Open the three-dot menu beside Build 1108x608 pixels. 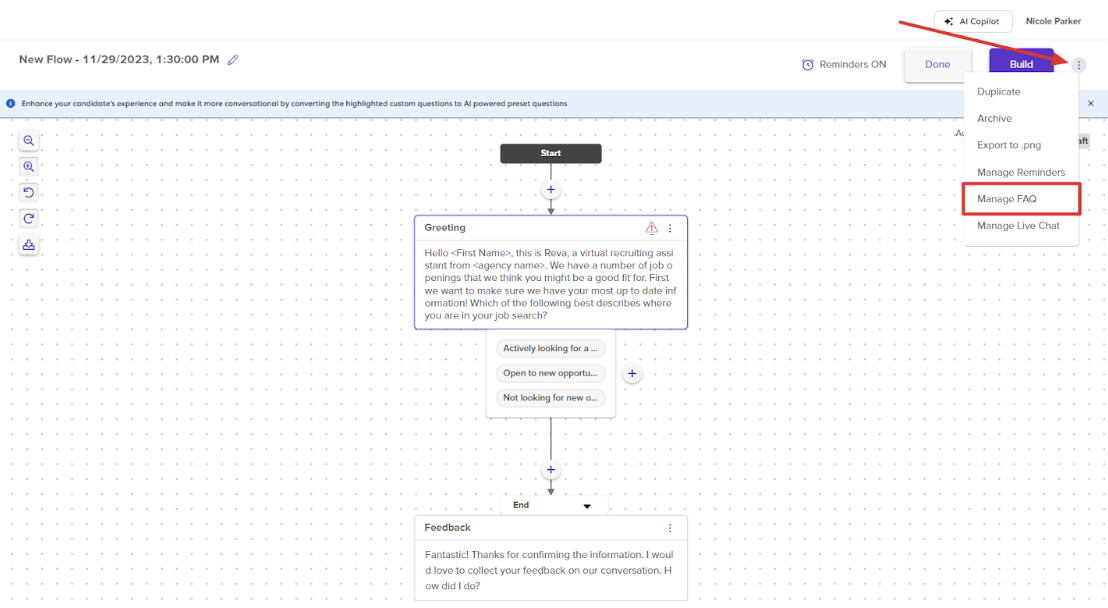[x=1078, y=64]
